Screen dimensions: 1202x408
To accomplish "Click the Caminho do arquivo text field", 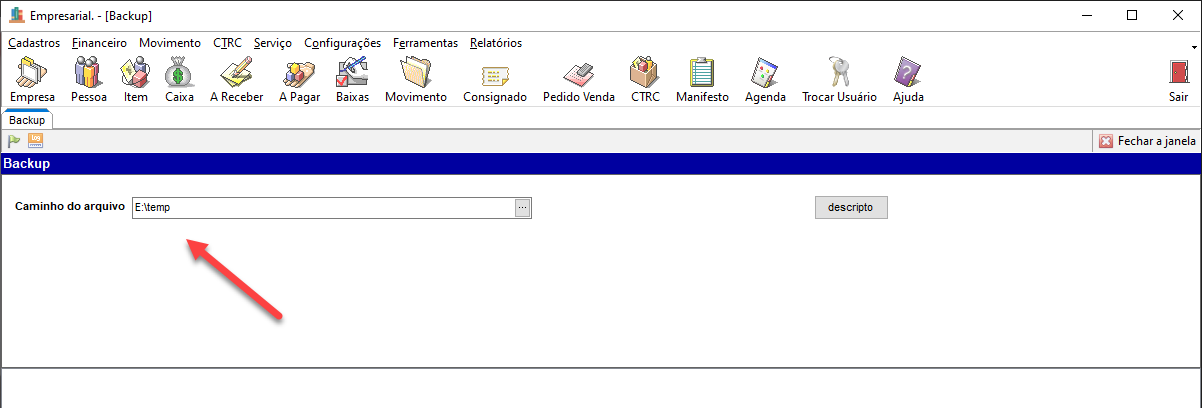I will (322, 207).
